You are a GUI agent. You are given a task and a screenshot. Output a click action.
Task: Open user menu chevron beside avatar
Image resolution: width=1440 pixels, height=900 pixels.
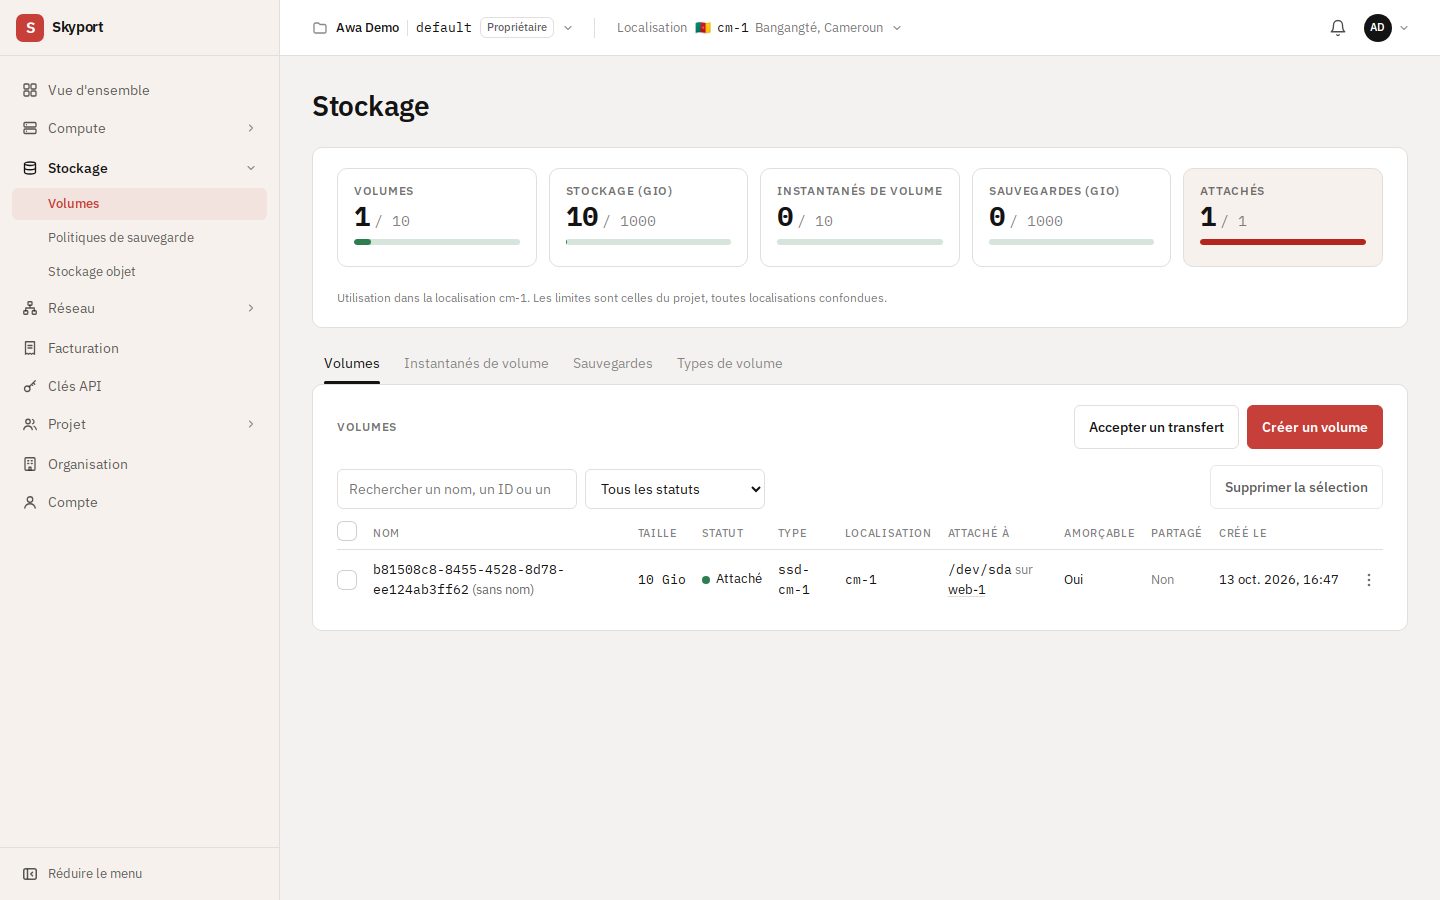tap(1404, 28)
